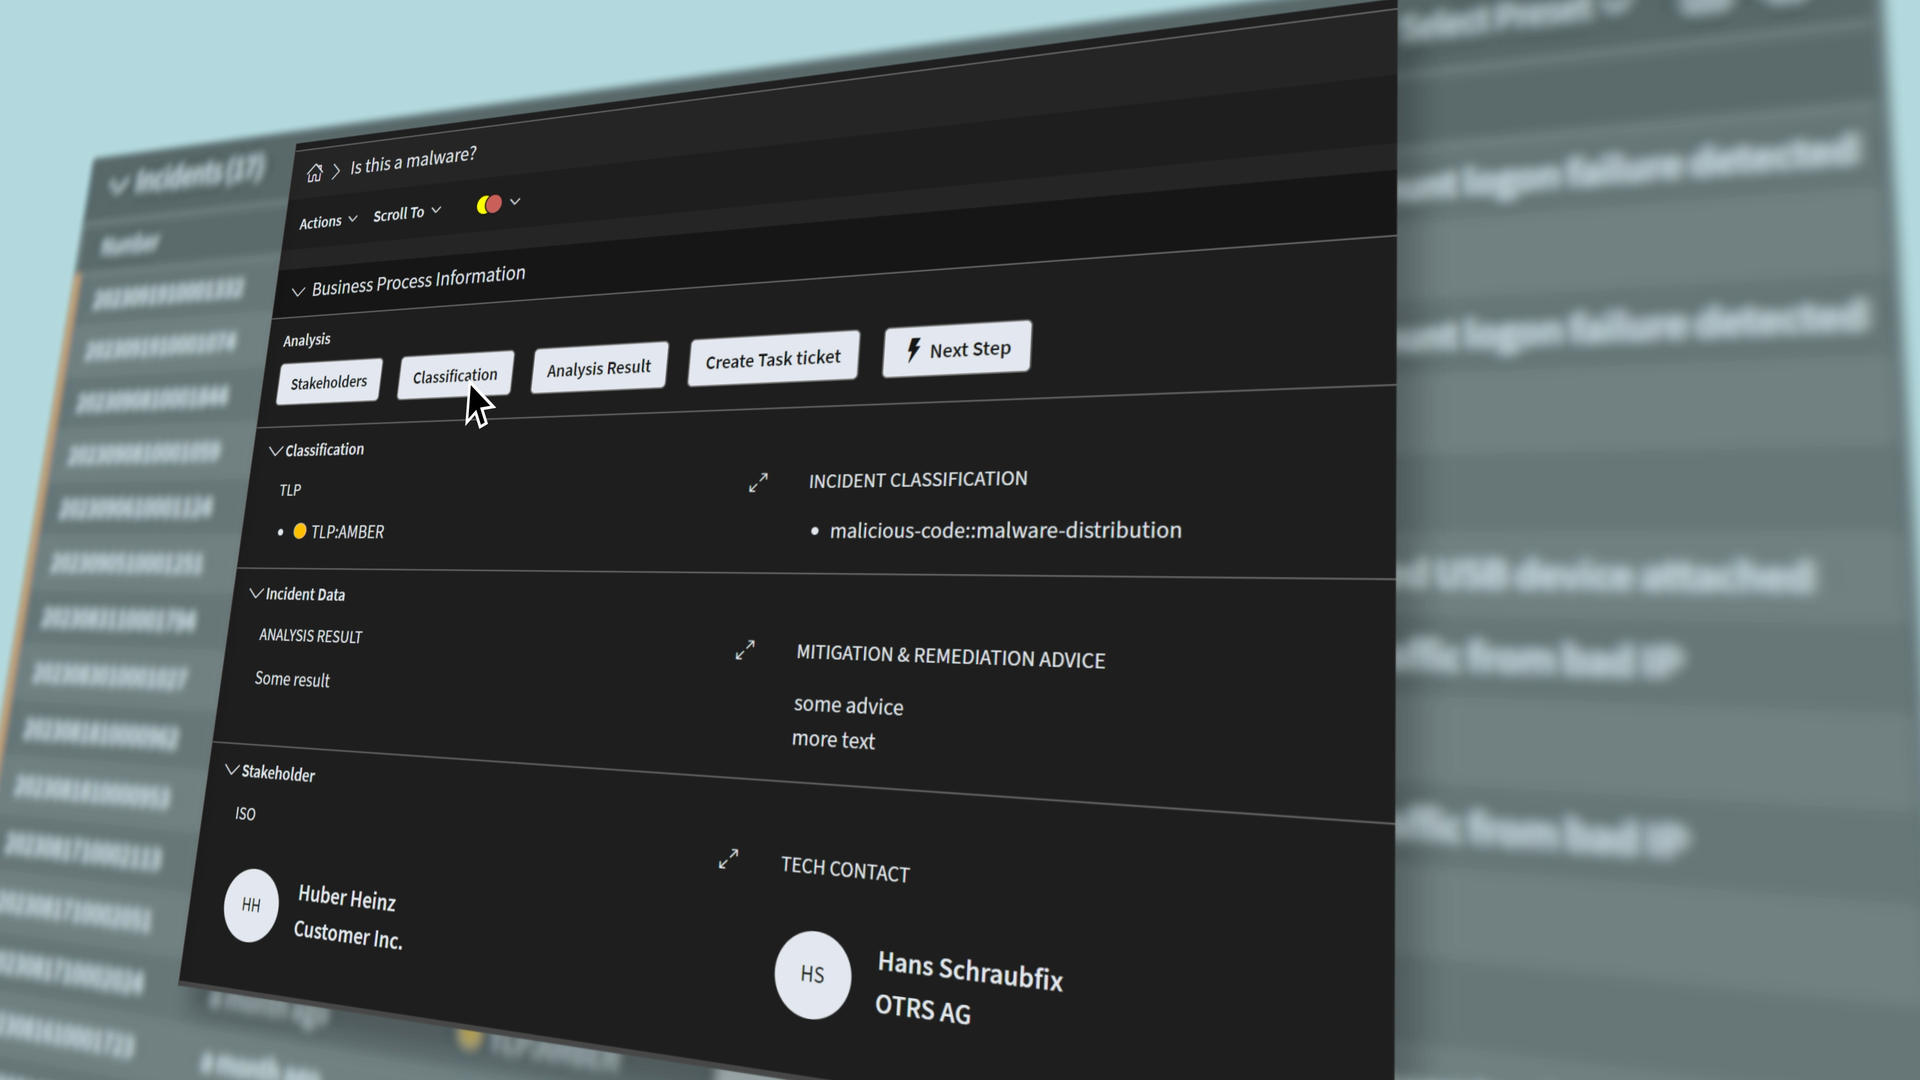1920x1080 pixels.
Task: Collapse the Stakeholder section
Action: tap(232, 770)
